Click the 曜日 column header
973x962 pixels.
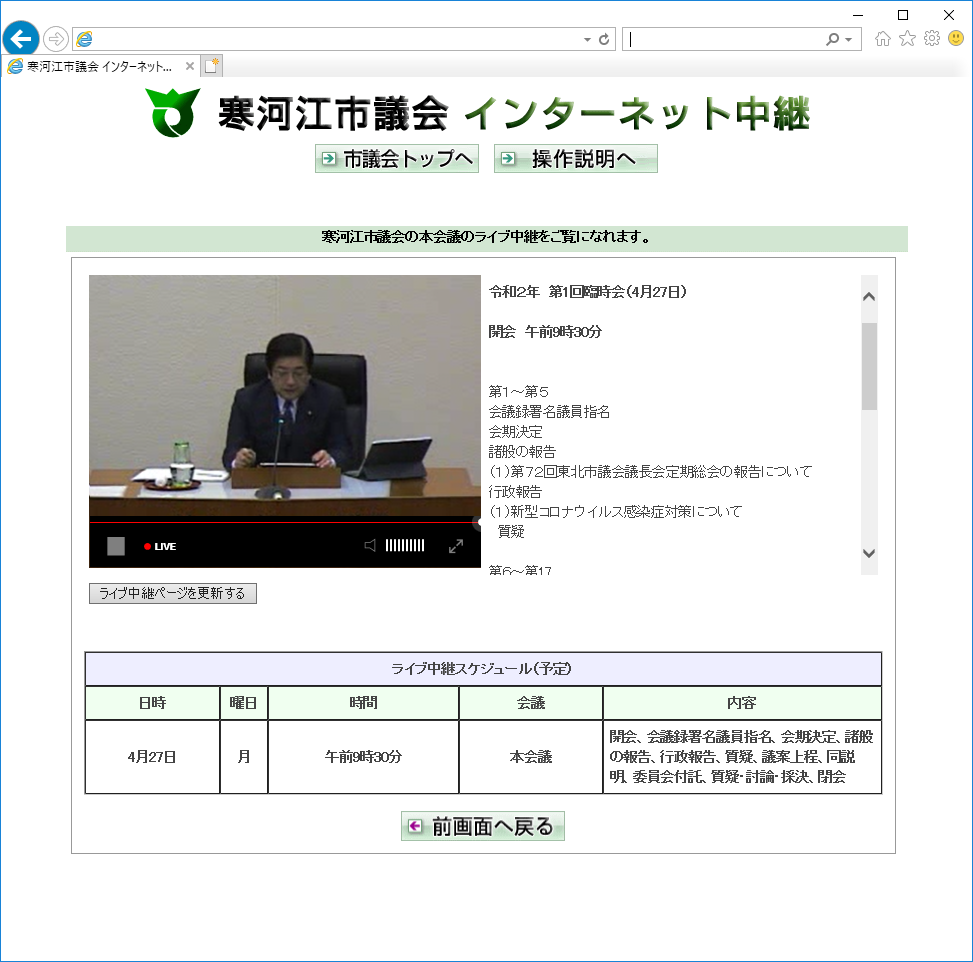pos(243,703)
